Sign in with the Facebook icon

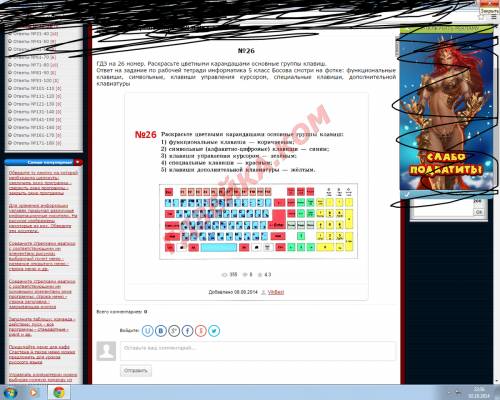pyautogui.click(x=187, y=331)
